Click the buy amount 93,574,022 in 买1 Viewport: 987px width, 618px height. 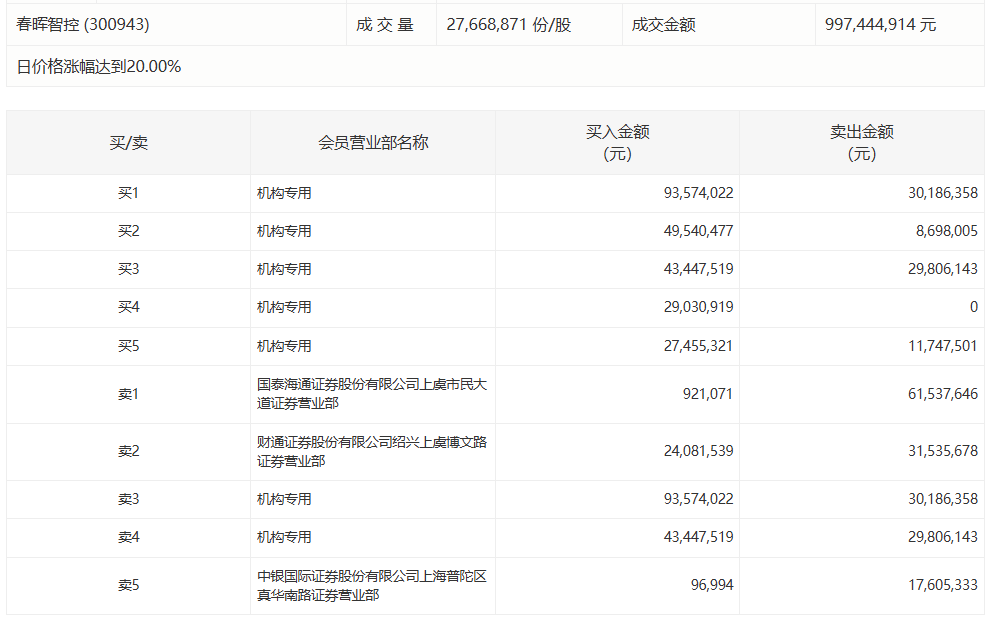pyautogui.click(x=697, y=192)
